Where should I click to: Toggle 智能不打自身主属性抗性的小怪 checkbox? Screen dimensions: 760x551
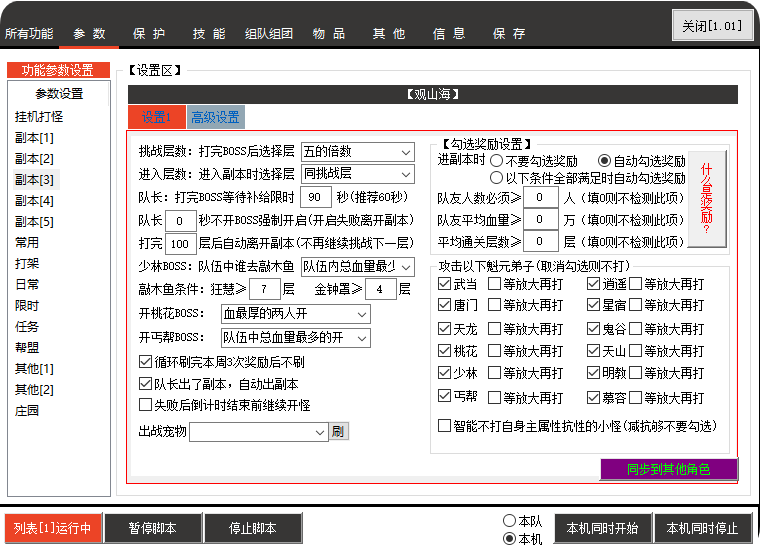point(445,426)
